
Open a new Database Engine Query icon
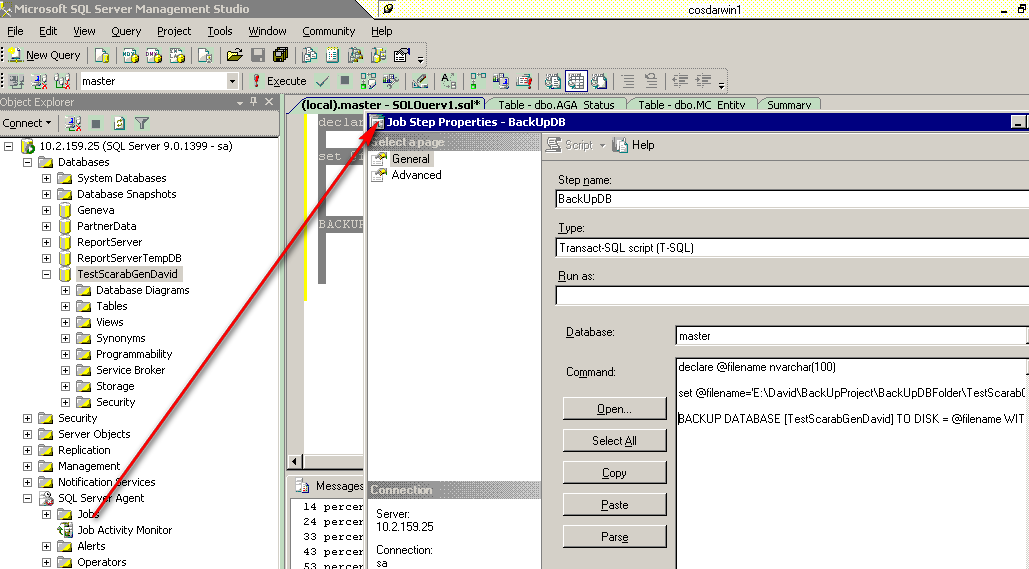tap(102, 55)
